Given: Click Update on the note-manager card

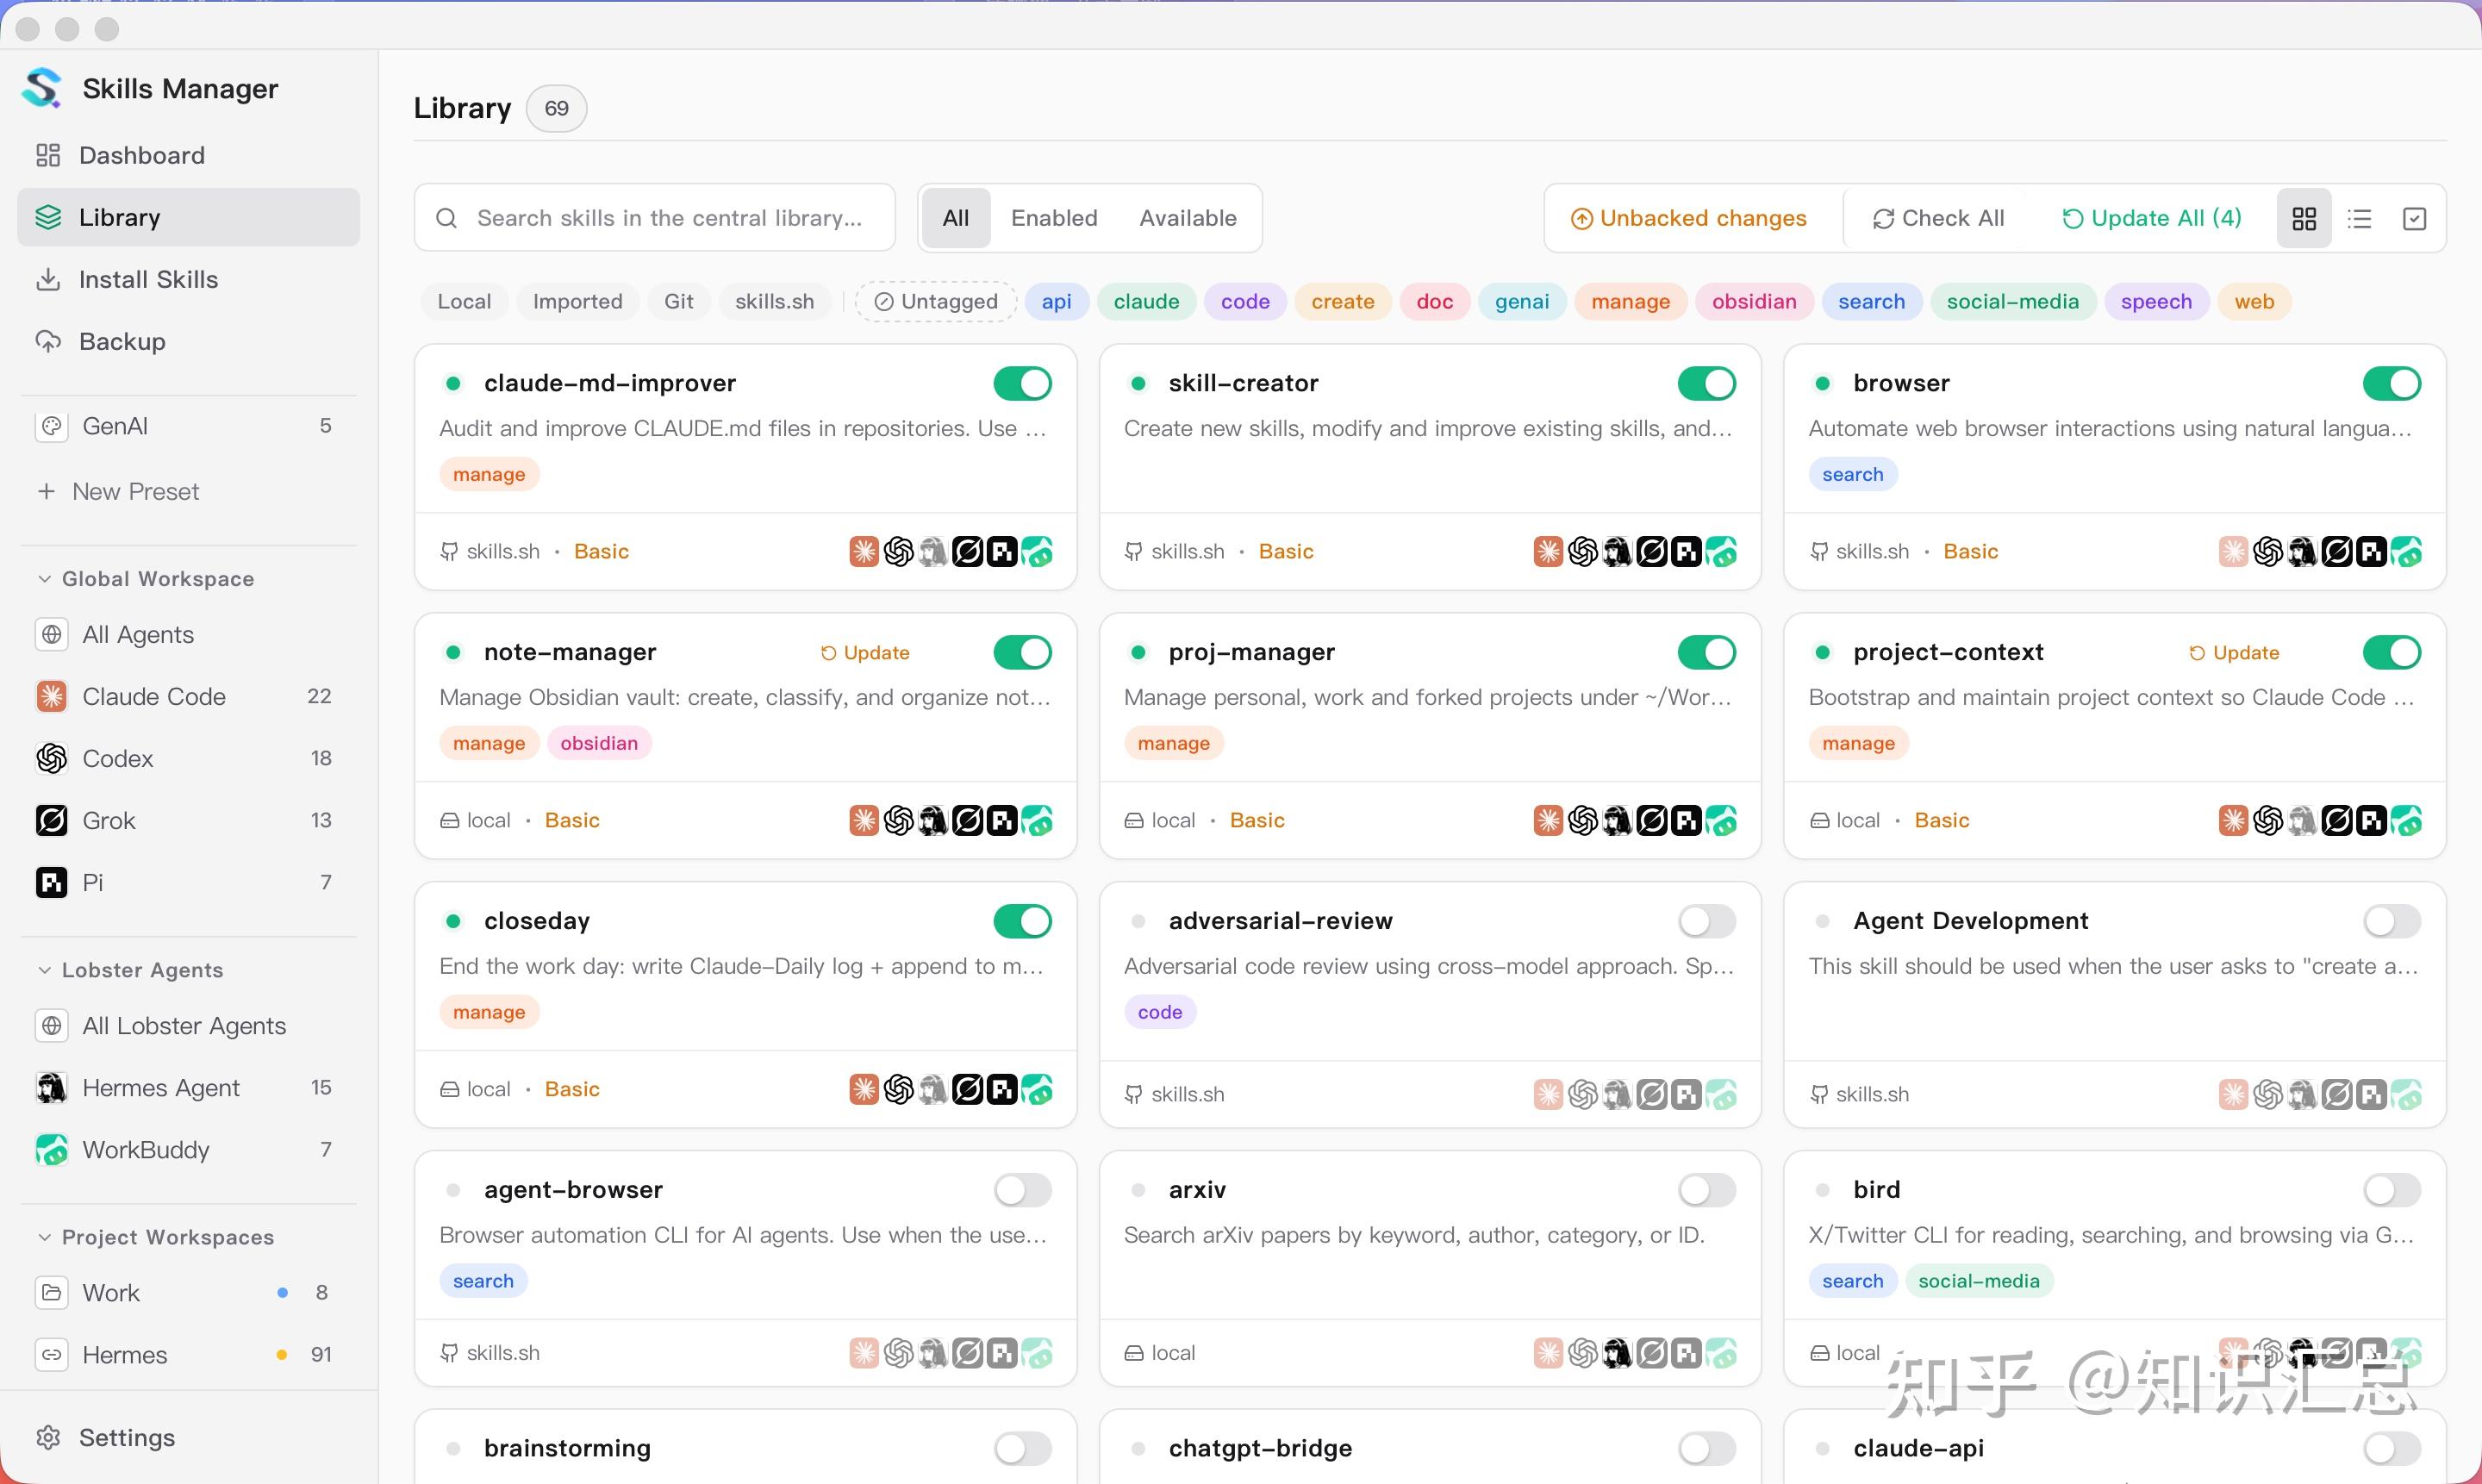Looking at the screenshot, I should pyautogui.click(x=865, y=652).
